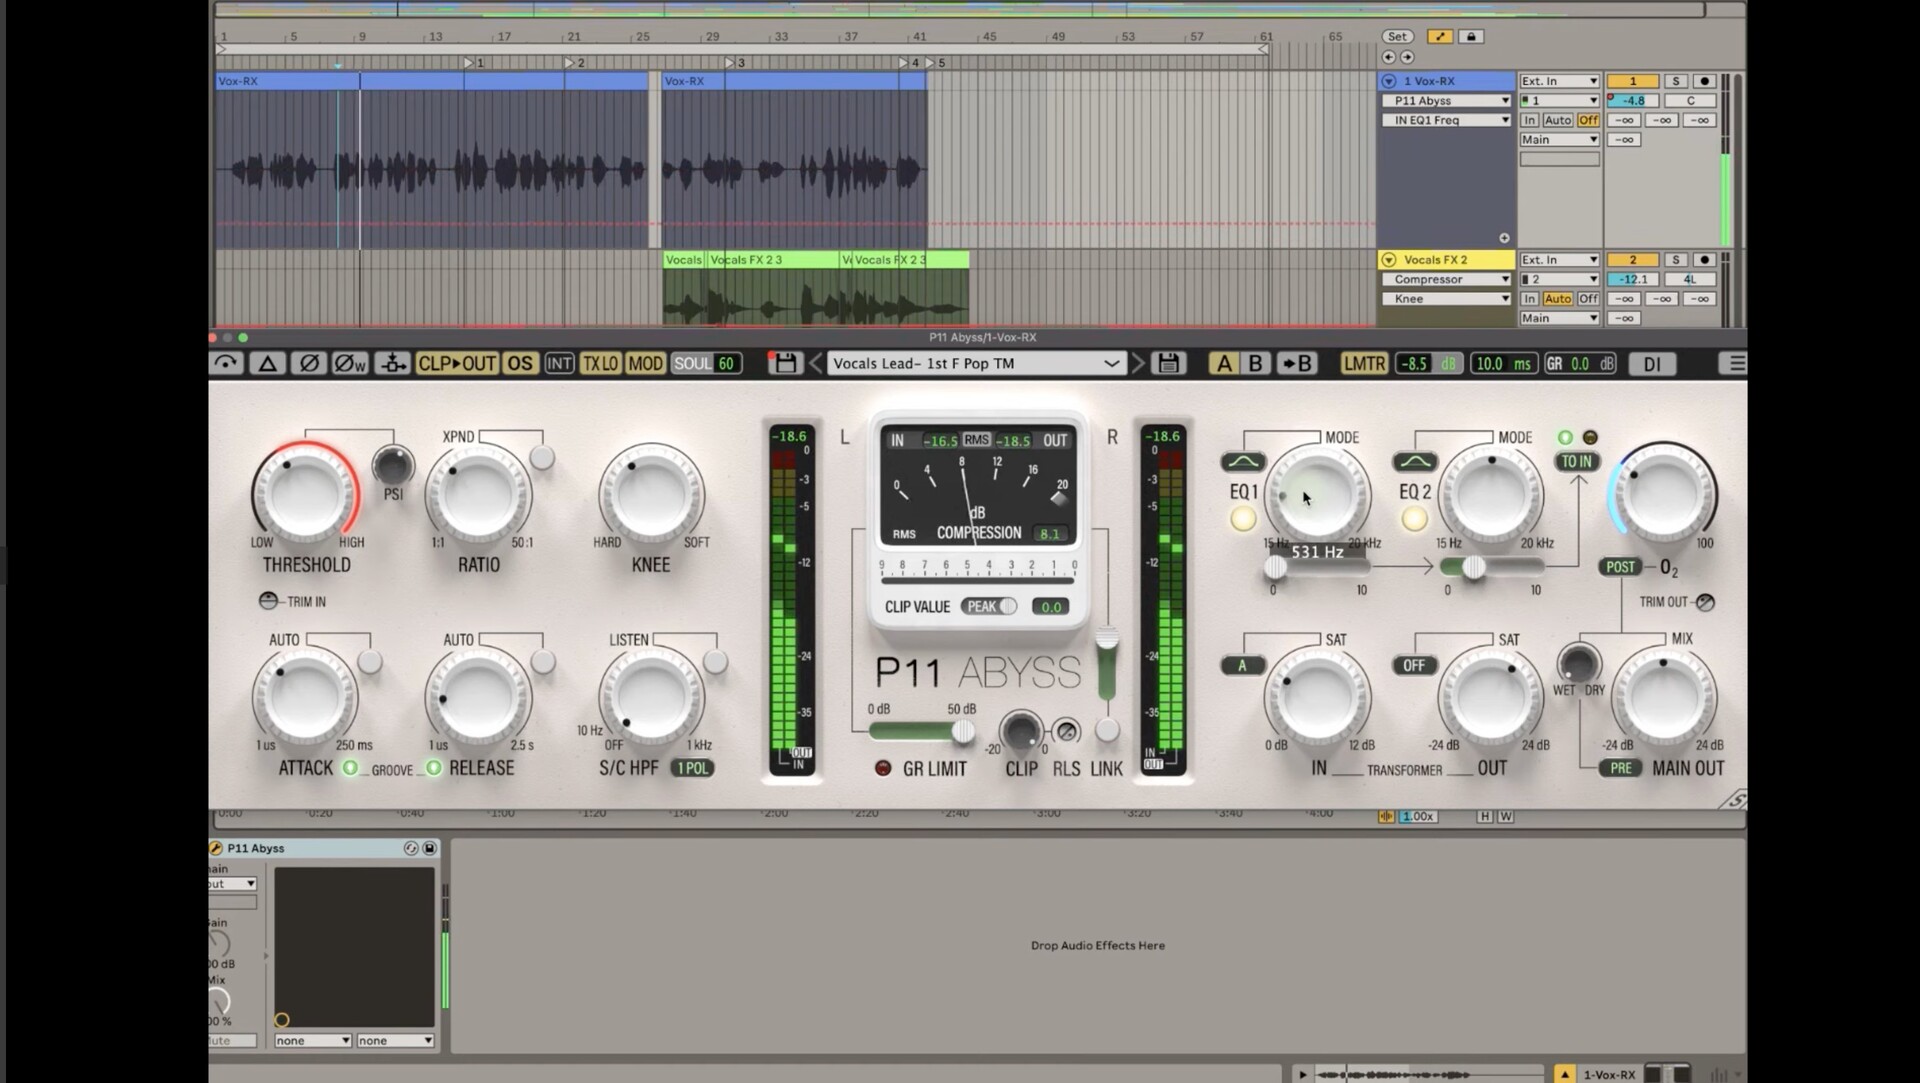The height and width of the screenshot is (1083, 1920).
Task: Toggle the phase invert Ø icon
Action: tap(308, 363)
